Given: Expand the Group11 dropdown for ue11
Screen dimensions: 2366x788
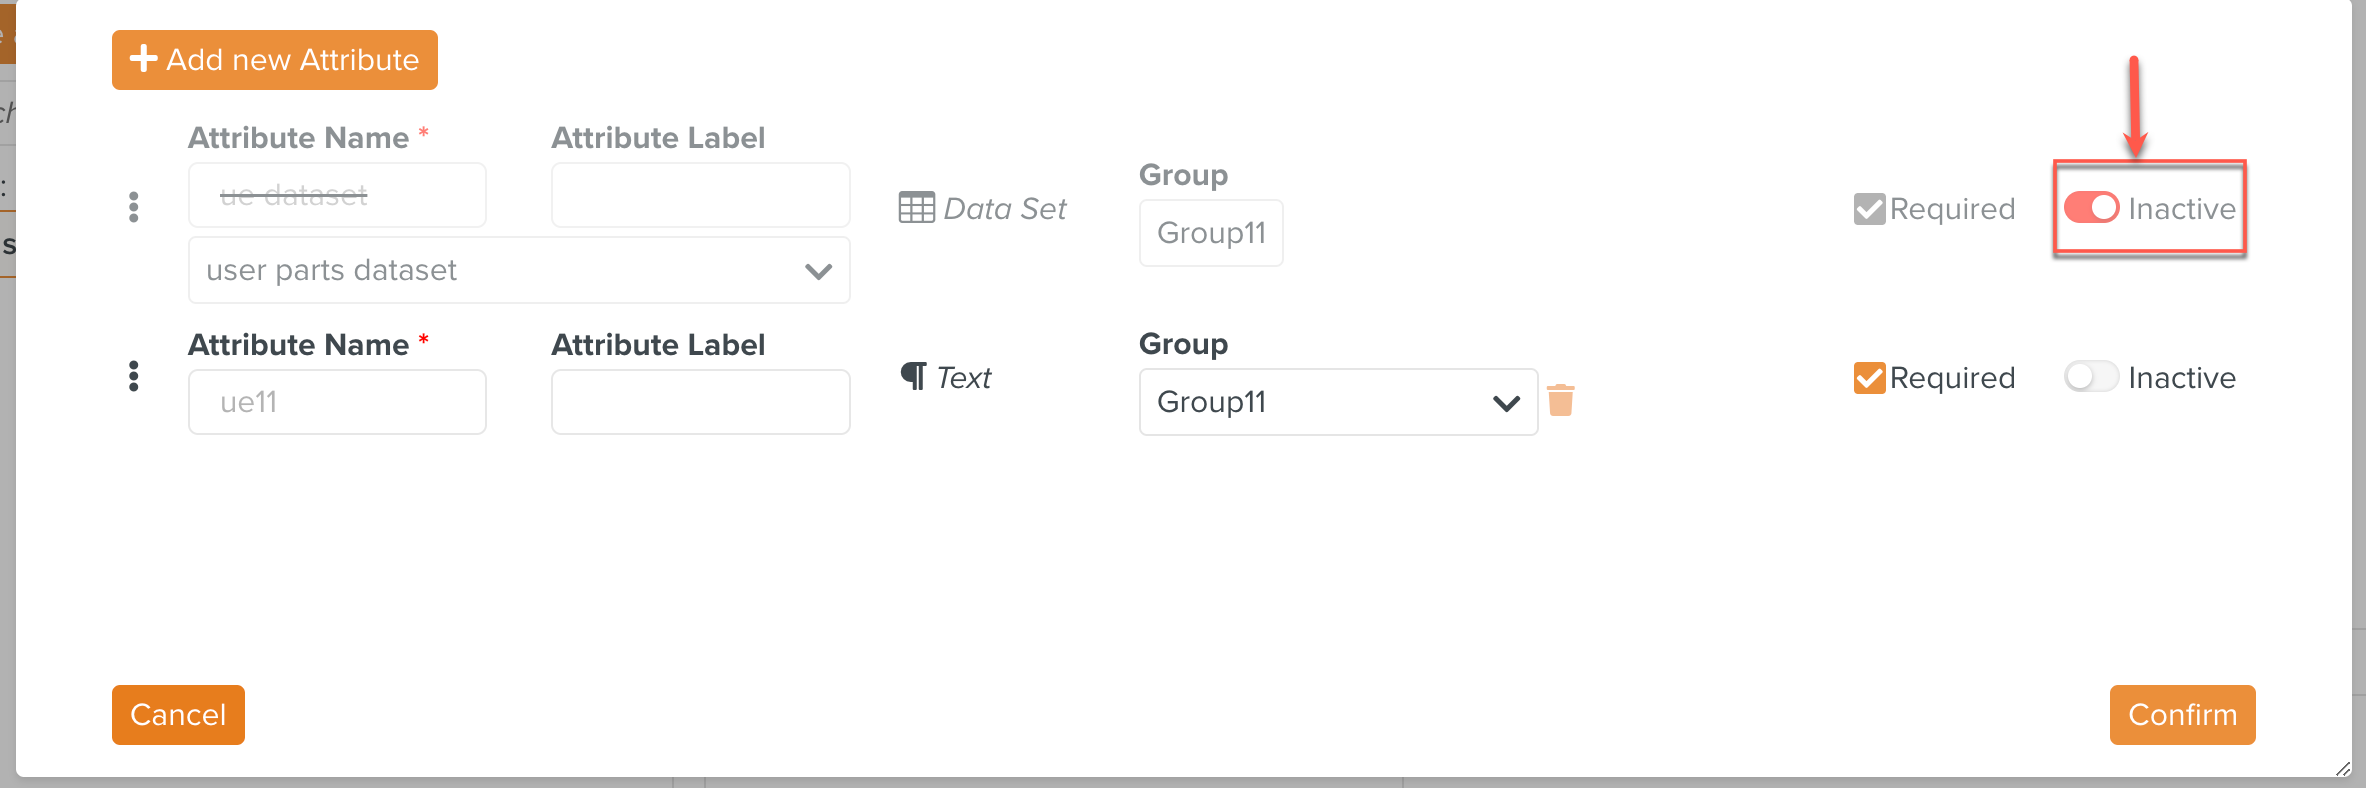Looking at the screenshot, I should tap(1337, 402).
